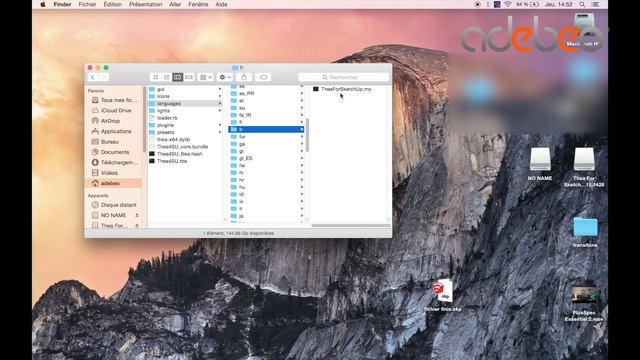Screen dimensions: 640x360
Task: Open the Aller menu
Action: pos(175,4)
